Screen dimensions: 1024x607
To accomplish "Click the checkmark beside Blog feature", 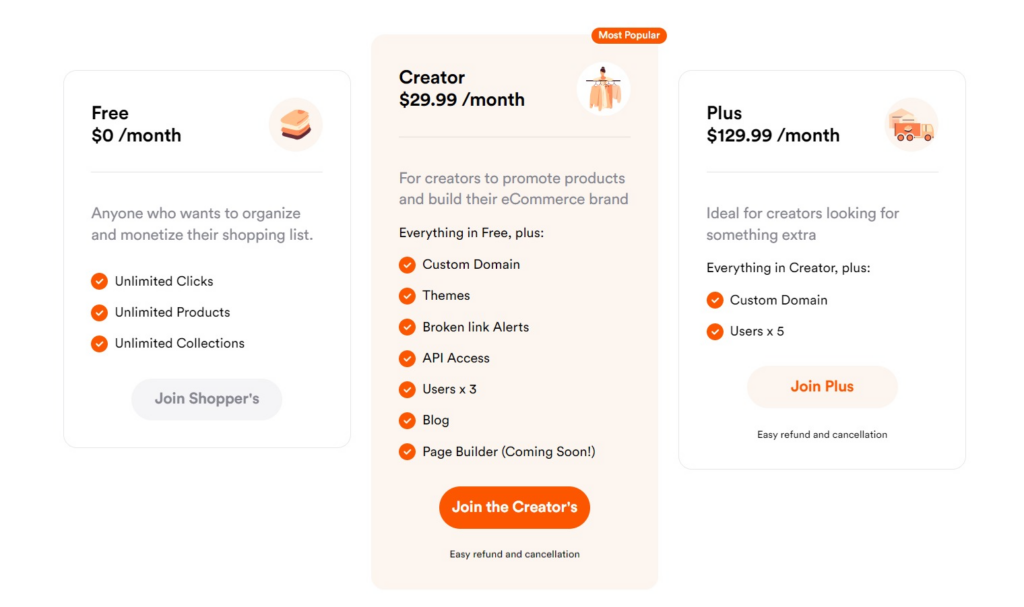I will (x=407, y=420).
